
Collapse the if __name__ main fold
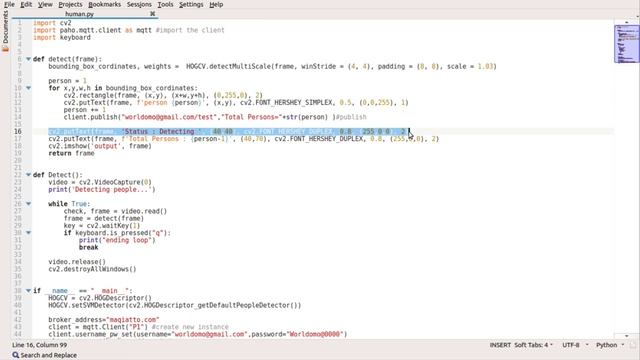click(29, 291)
